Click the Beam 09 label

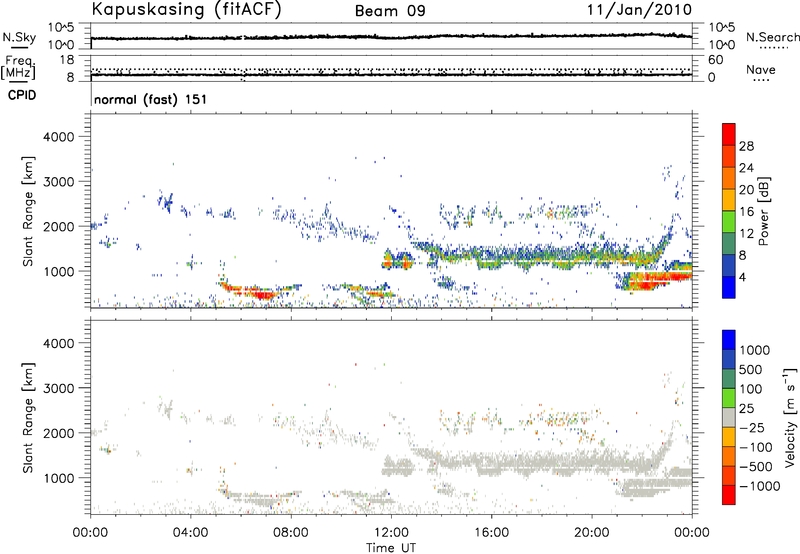pyautogui.click(x=390, y=11)
